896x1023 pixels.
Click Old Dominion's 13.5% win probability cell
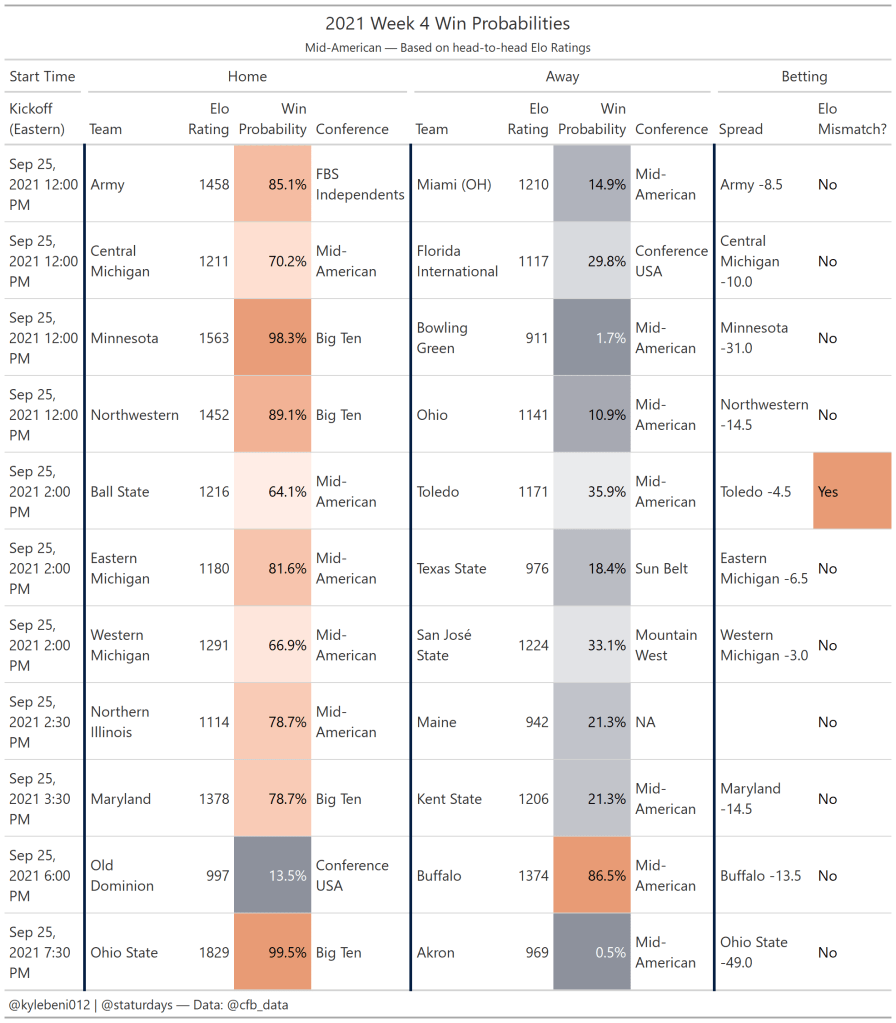[273, 876]
